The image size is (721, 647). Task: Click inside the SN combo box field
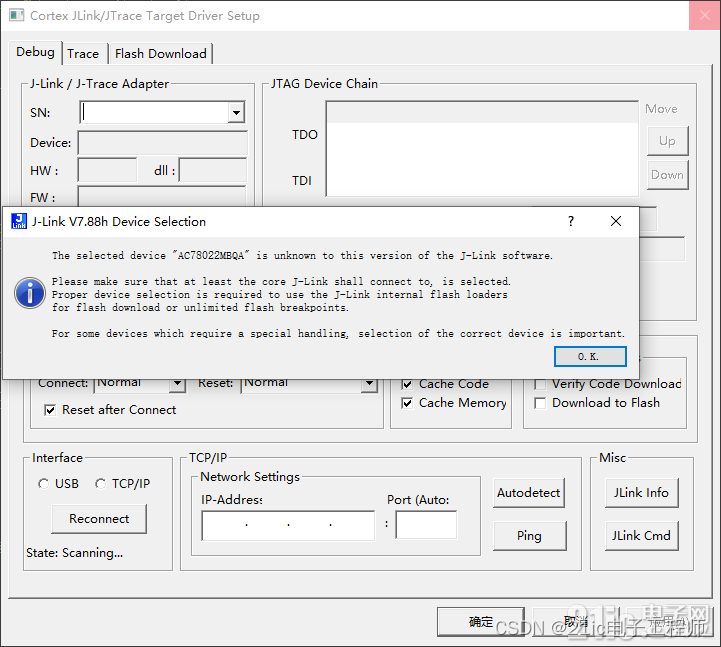[x=154, y=113]
